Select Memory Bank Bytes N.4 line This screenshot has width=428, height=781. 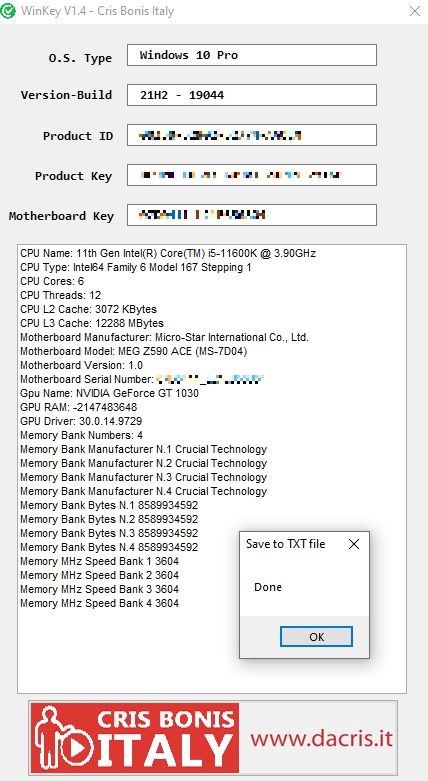(109, 547)
